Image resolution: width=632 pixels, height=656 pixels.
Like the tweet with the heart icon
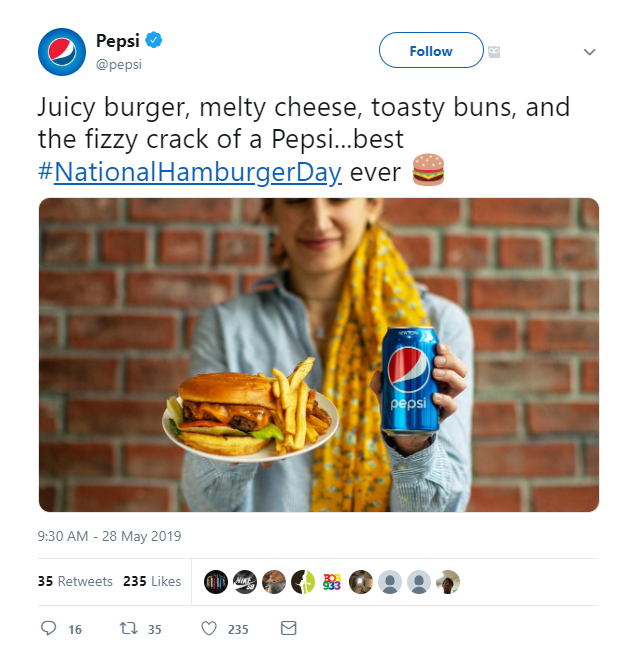click(209, 629)
